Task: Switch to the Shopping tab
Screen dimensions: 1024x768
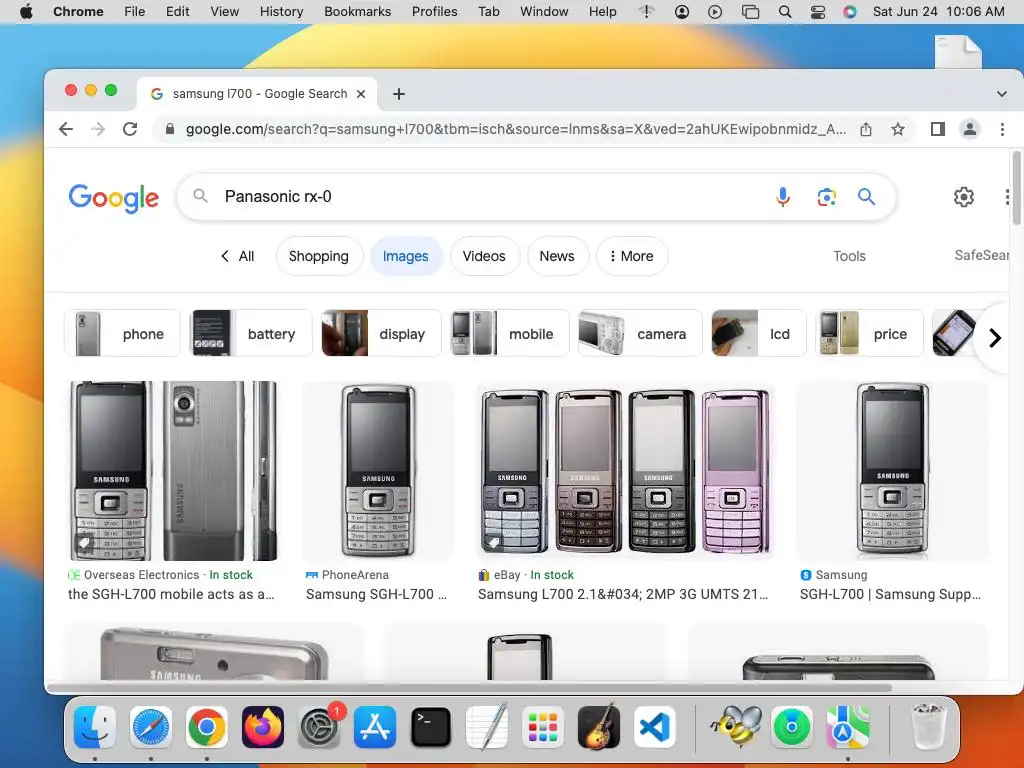Action: pyautogui.click(x=319, y=256)
